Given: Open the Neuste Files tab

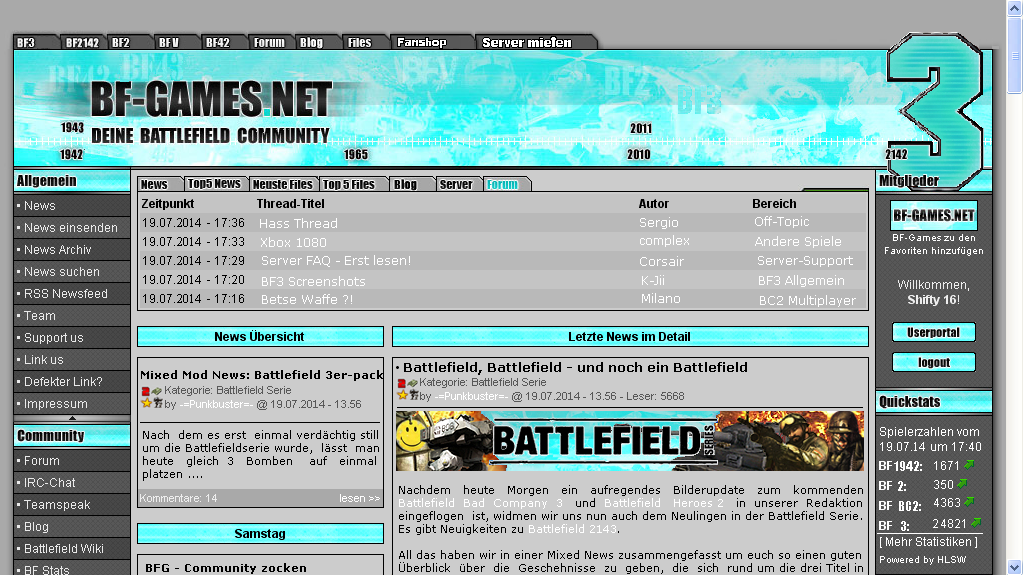Looking at the screenshot, I should pos(282,184).
